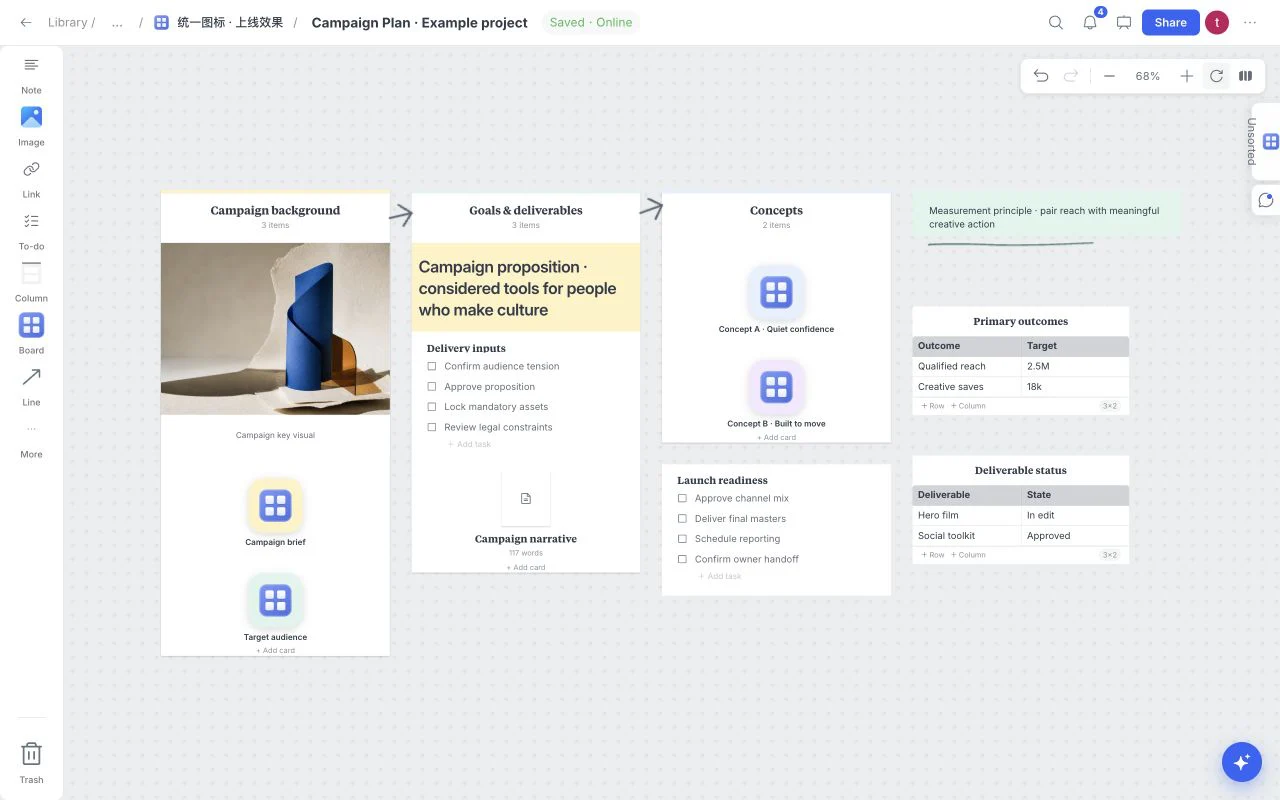Open notifications bell
Viewport: 1280px width, 800px height.
(1090, 22)
